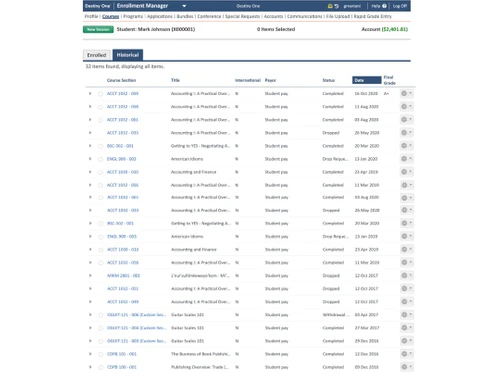This screenshot has height=375, width=500.
Task: Select radio button for CDPB 101 - 001
Action: coord(101,354)
